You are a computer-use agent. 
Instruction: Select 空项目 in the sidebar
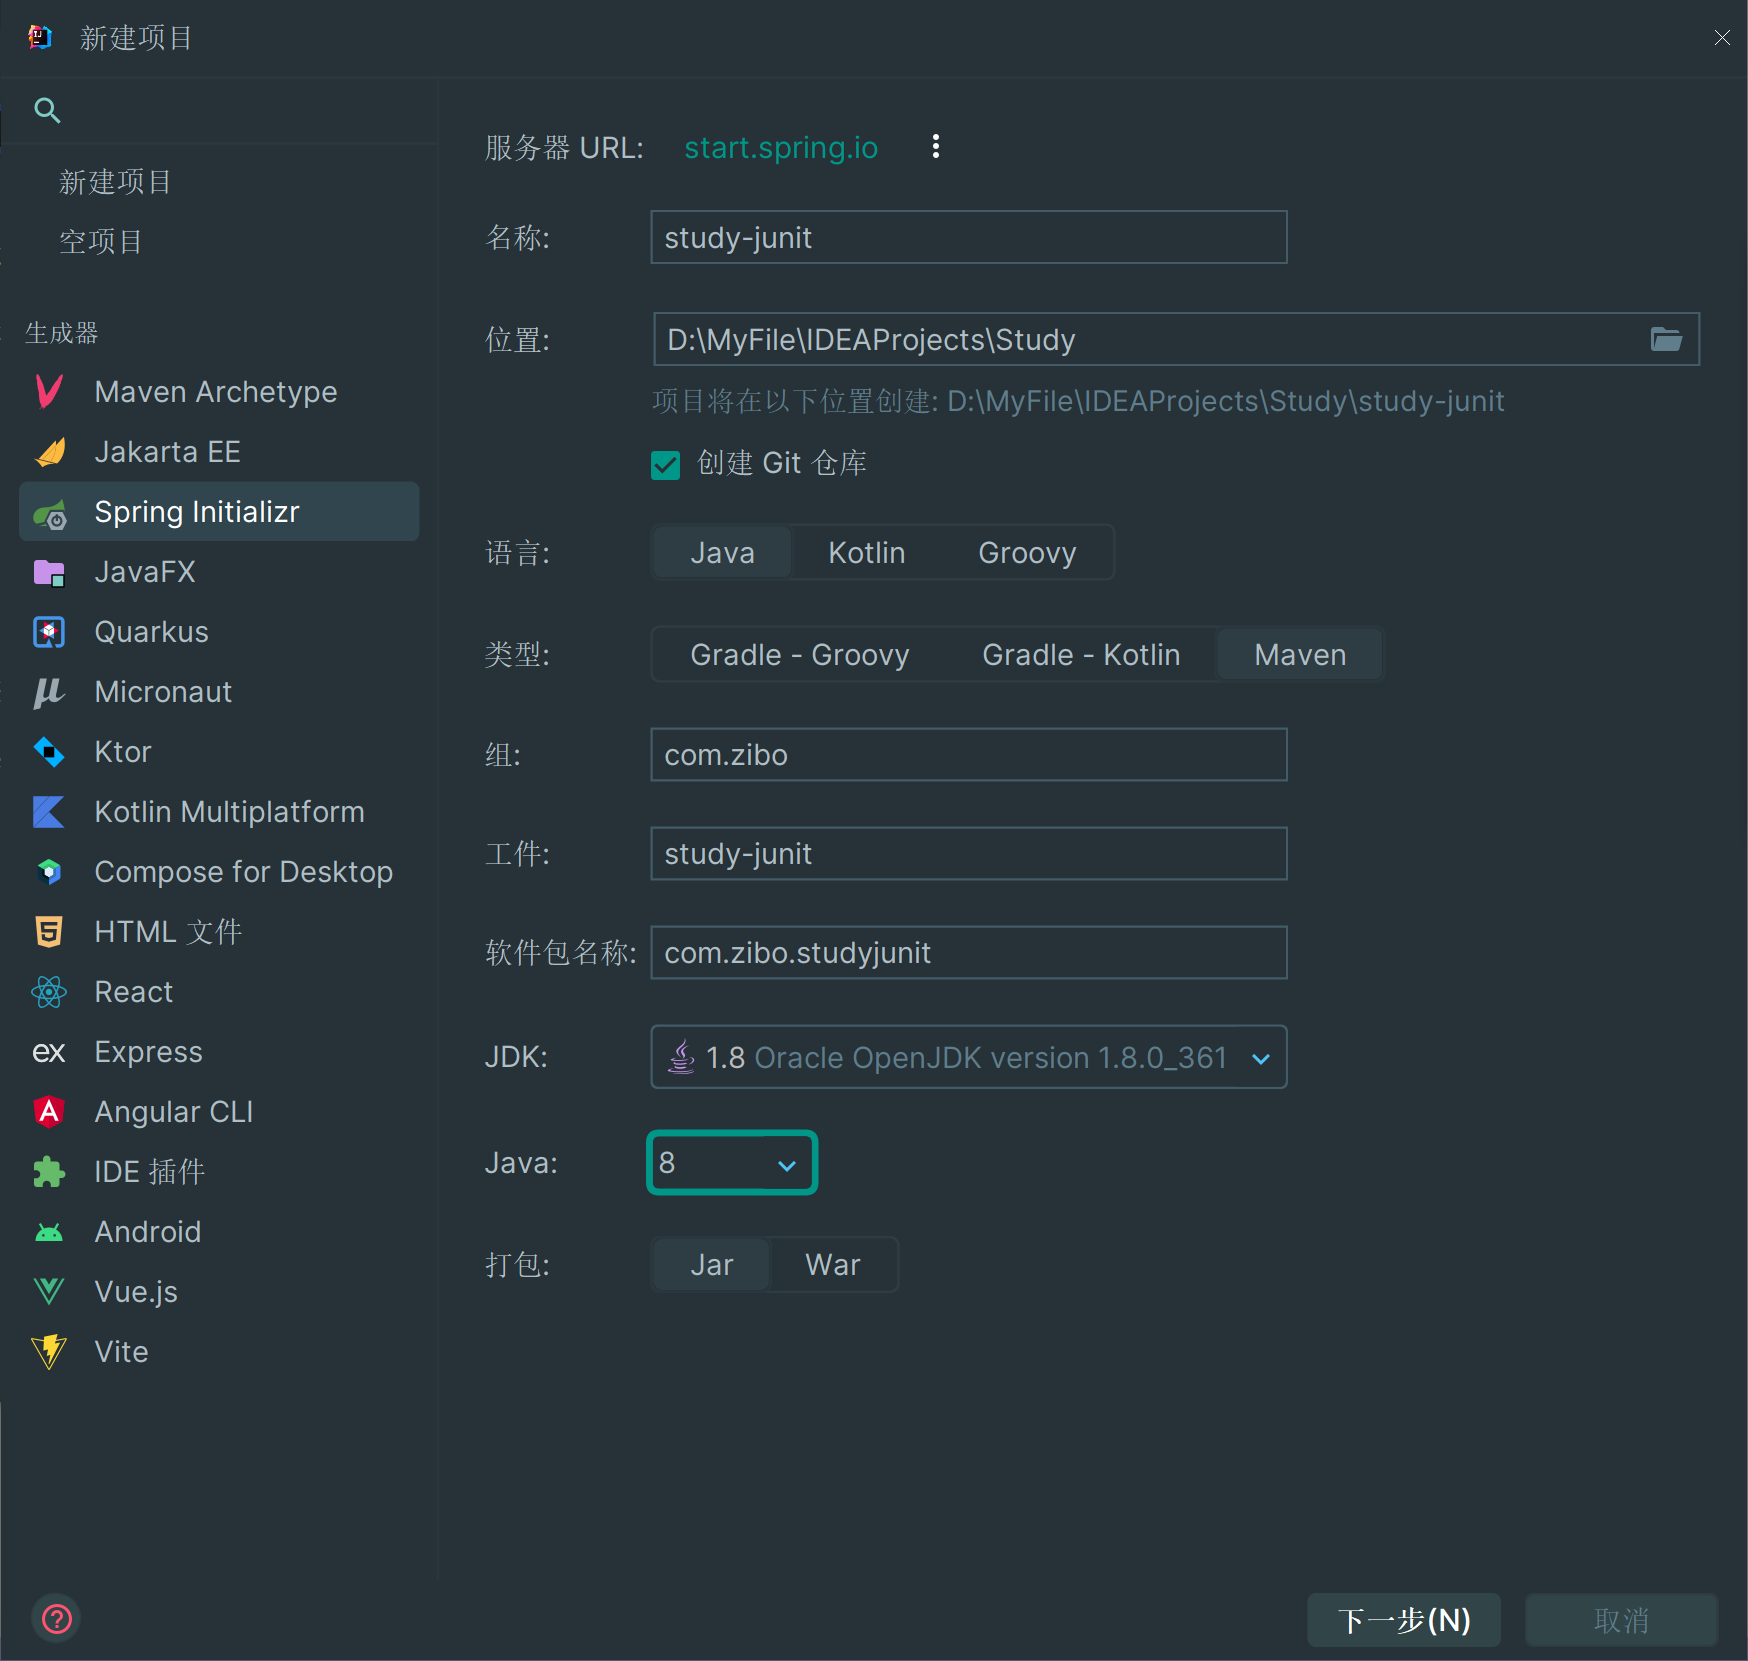100,242
